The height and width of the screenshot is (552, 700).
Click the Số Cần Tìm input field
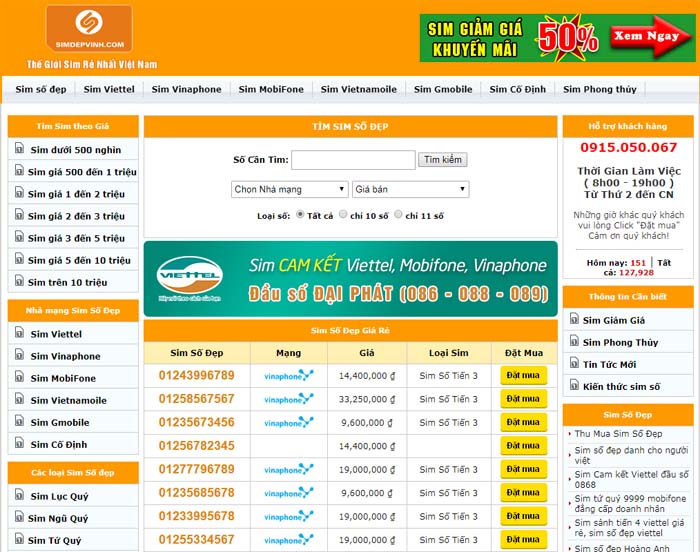(x=353, y=160)
